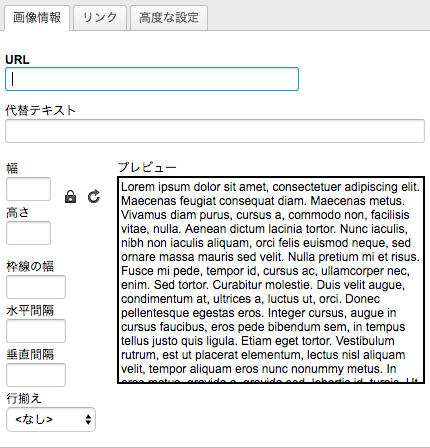Click the プレビュー label
The height and width of the screenshot is (448, 430).
tap(147, 167)
